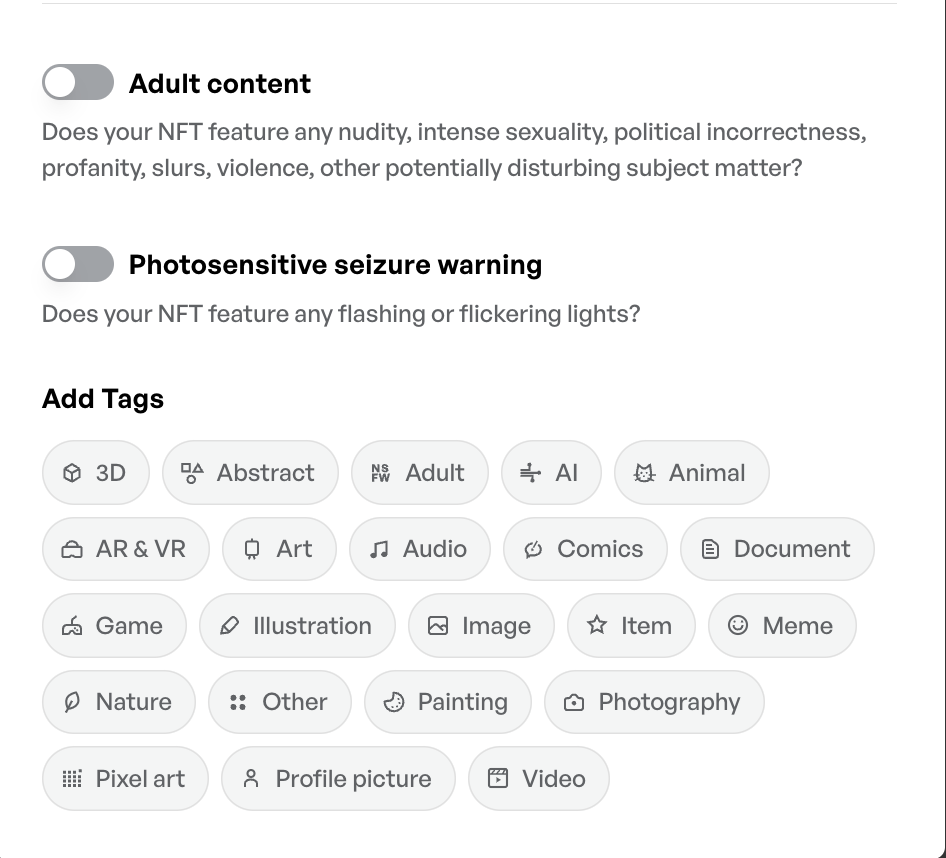The height and width of the screenshot is (858, 946).
Task: Click the camera icon on Photography
Action: coord(574,703)
